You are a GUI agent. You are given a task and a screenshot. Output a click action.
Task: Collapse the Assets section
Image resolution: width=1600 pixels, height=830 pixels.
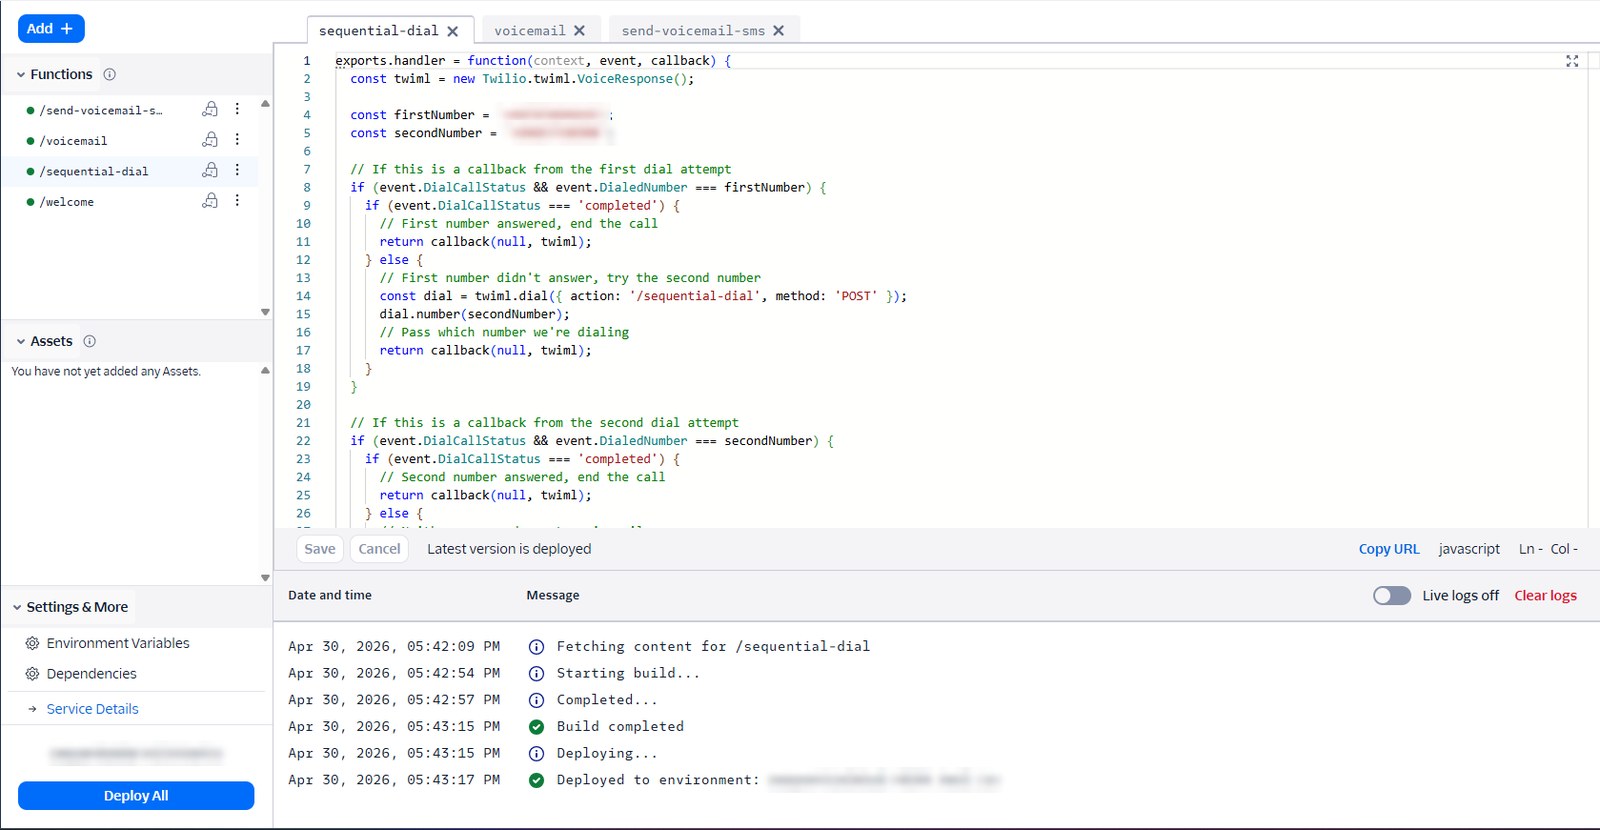point(20,342)
